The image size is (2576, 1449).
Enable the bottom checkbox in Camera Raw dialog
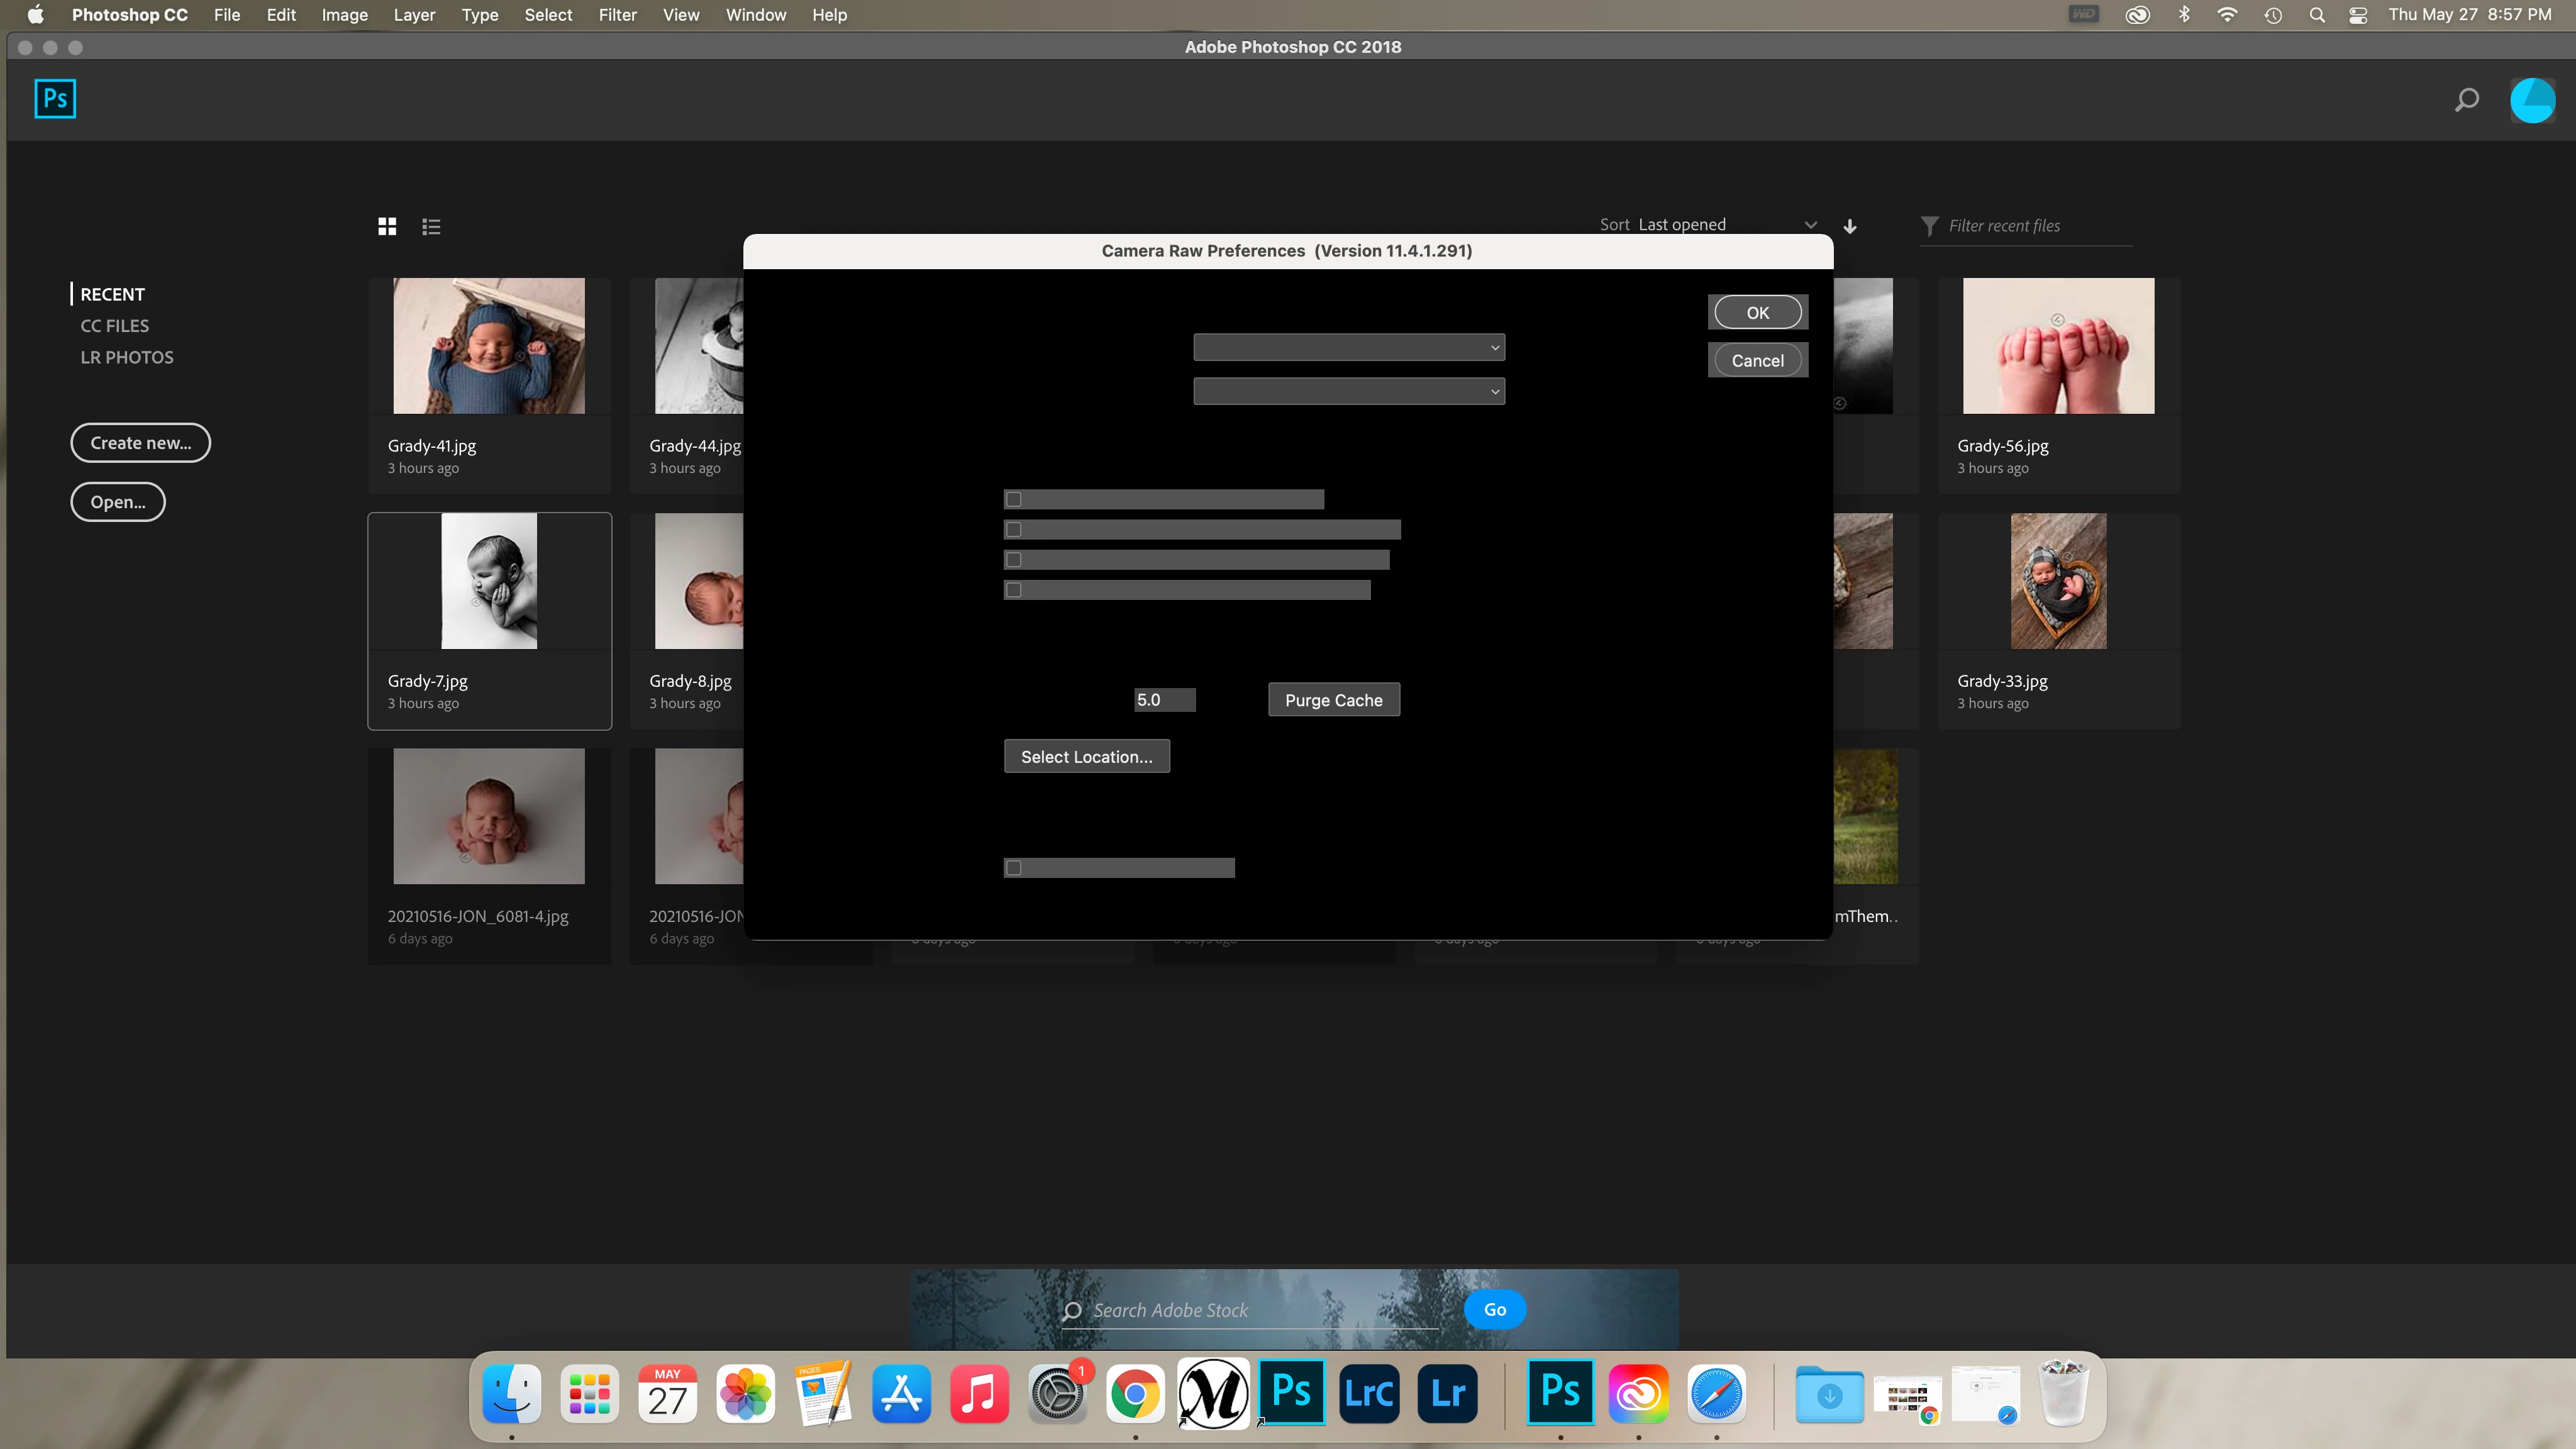[1014, 868]
